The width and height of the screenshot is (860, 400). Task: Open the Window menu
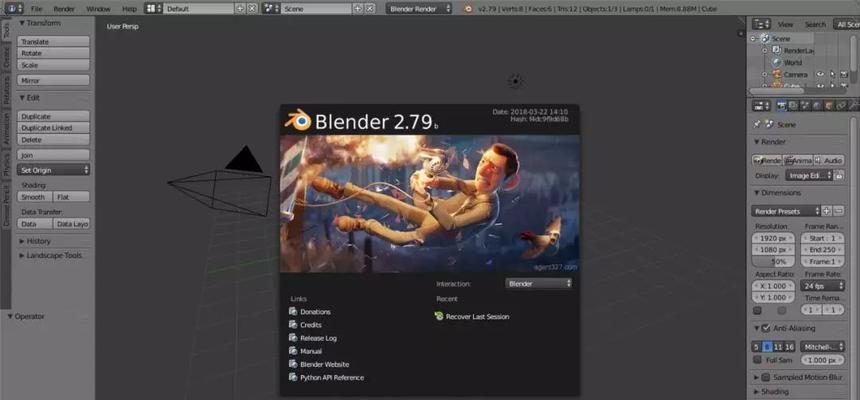tap(98, 9)
